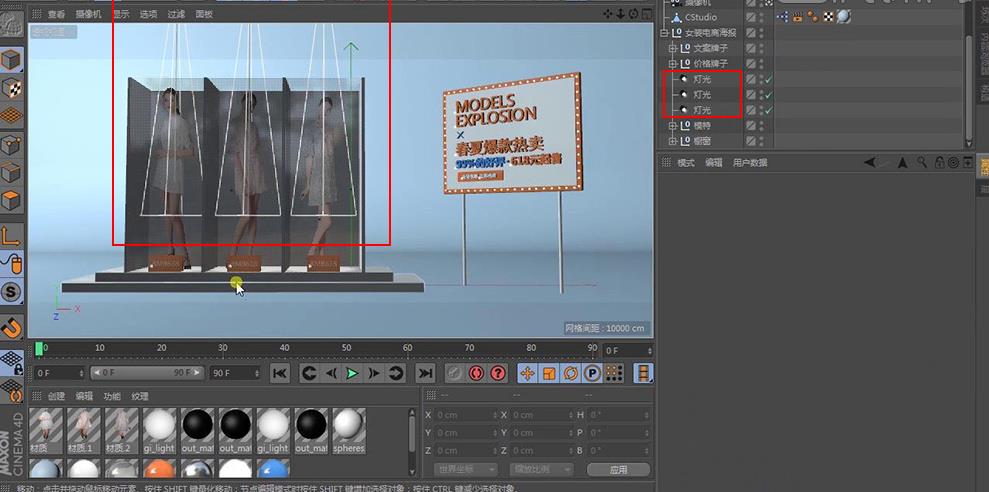Click the 0 F–90 F preview range slider
Image resolution: width=989 pixels, height=492 pixels.
[148, 373]
